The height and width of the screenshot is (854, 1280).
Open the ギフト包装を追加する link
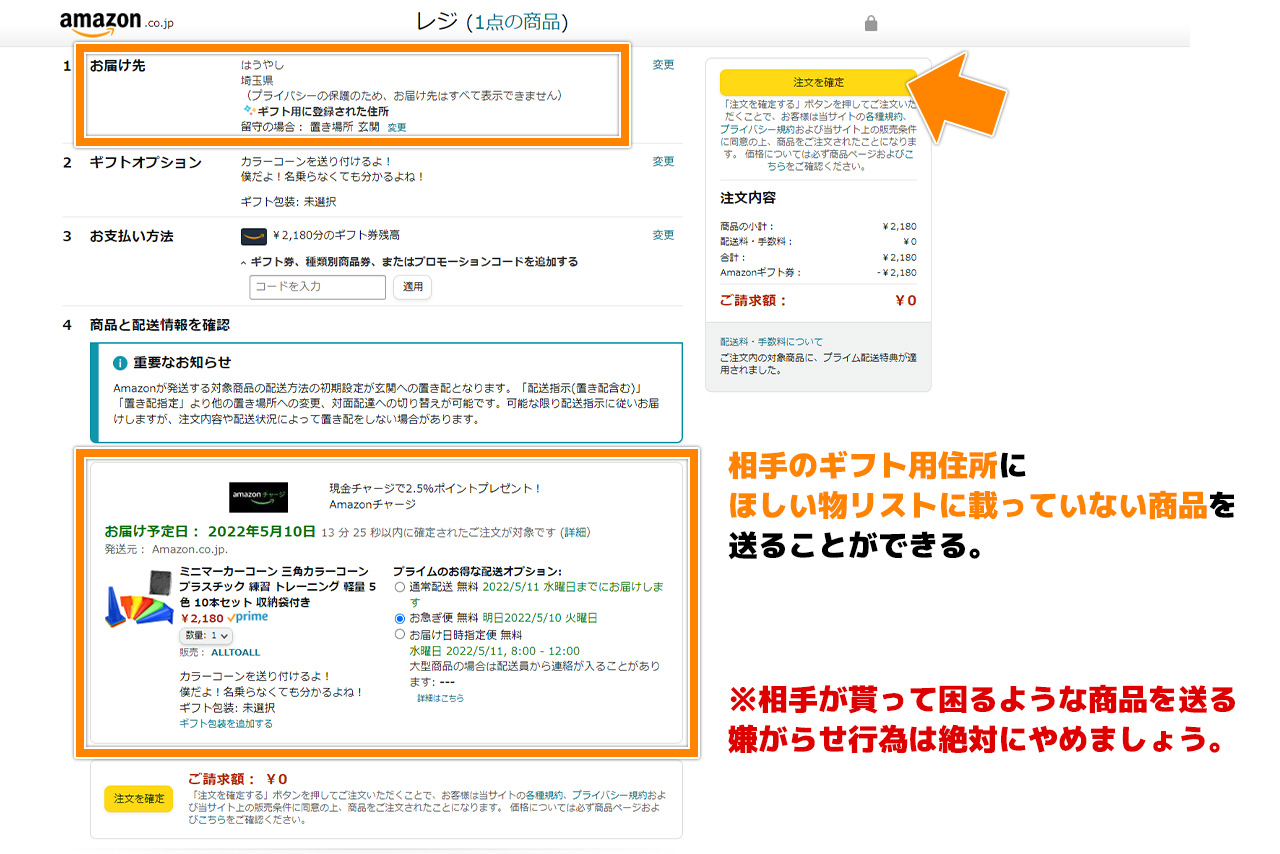pyautogui.click(x=225, y=723)
